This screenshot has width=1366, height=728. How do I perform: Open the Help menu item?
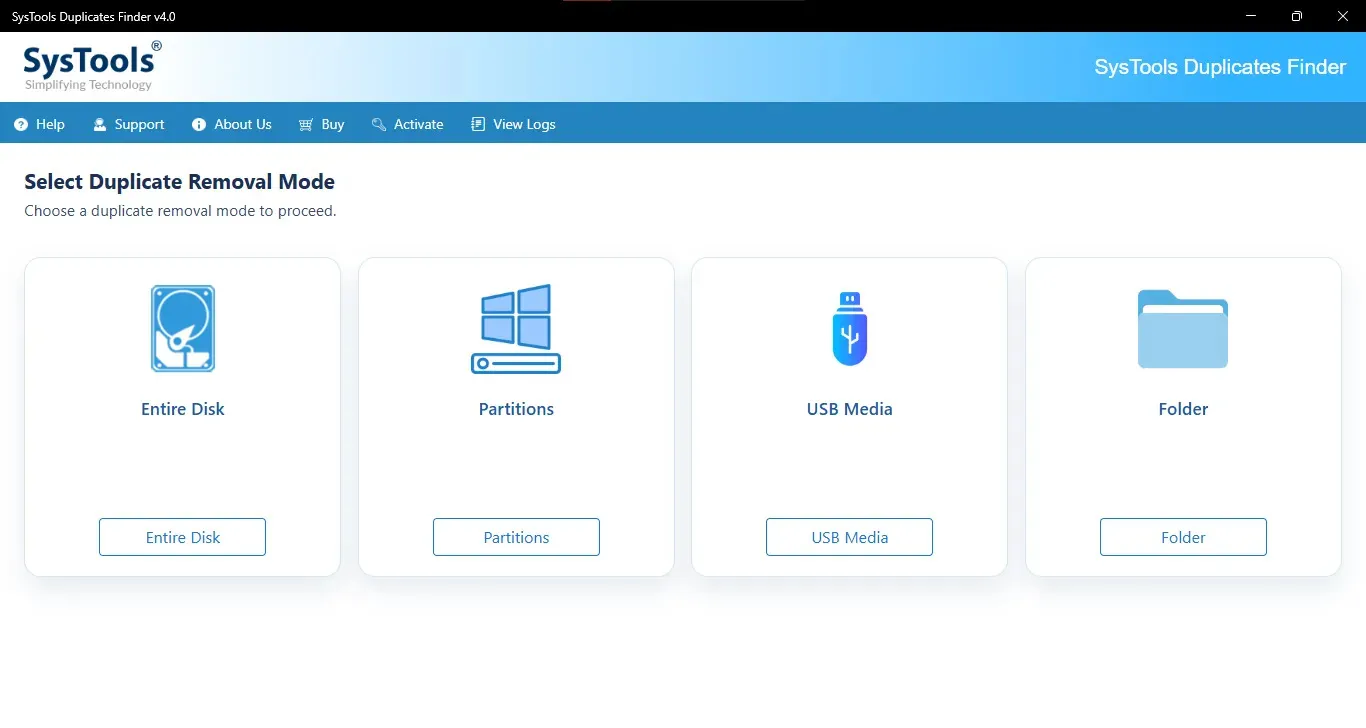[x=40, y=125]
